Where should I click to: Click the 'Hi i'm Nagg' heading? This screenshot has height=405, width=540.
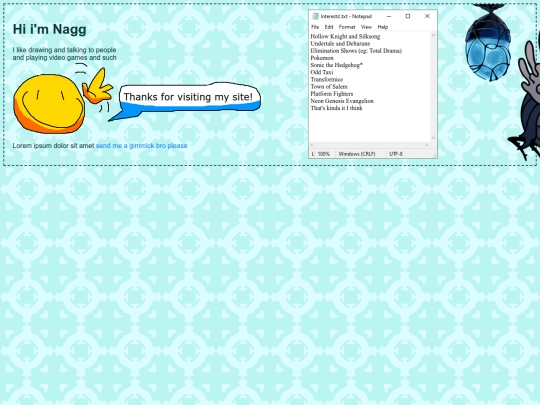pos(50,29)
